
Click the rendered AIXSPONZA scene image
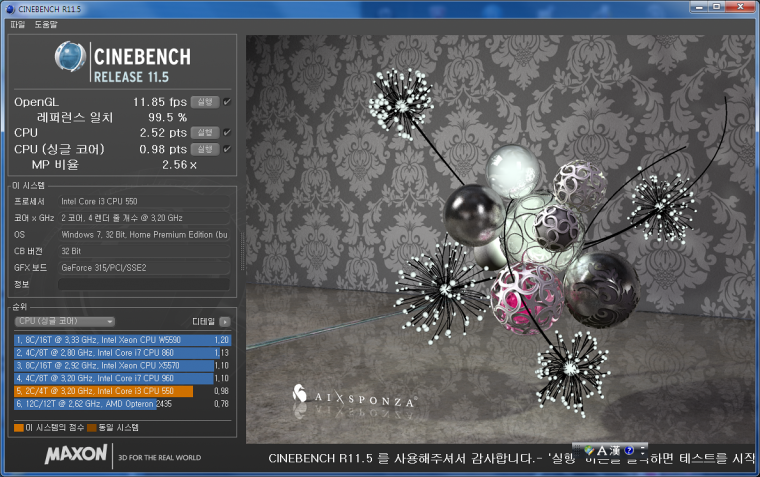pos(500,239)
